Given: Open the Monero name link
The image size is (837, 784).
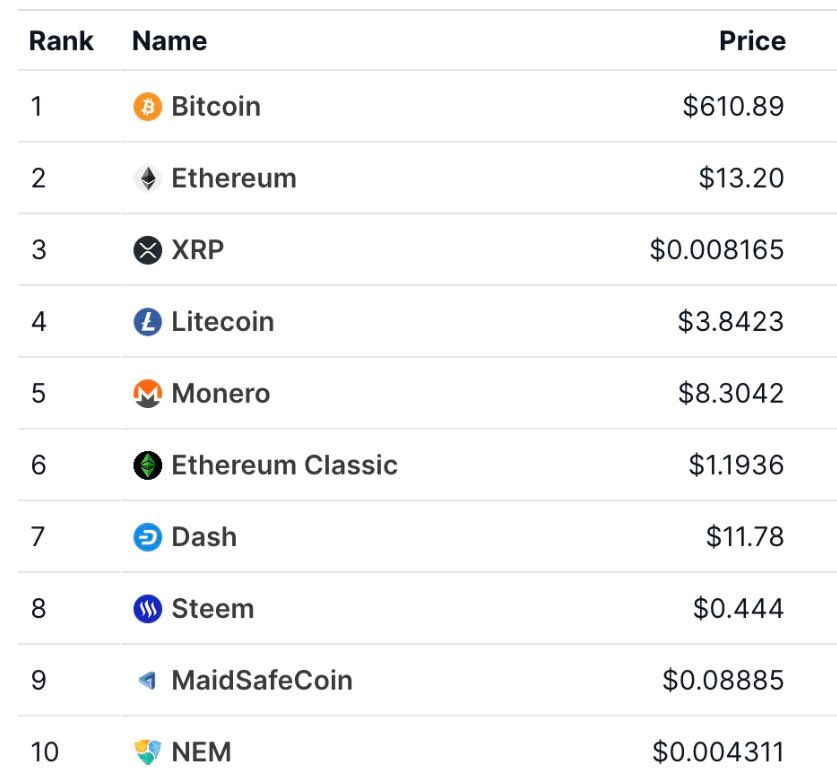Looking at the screenshot, I should (x=221, y=393).
